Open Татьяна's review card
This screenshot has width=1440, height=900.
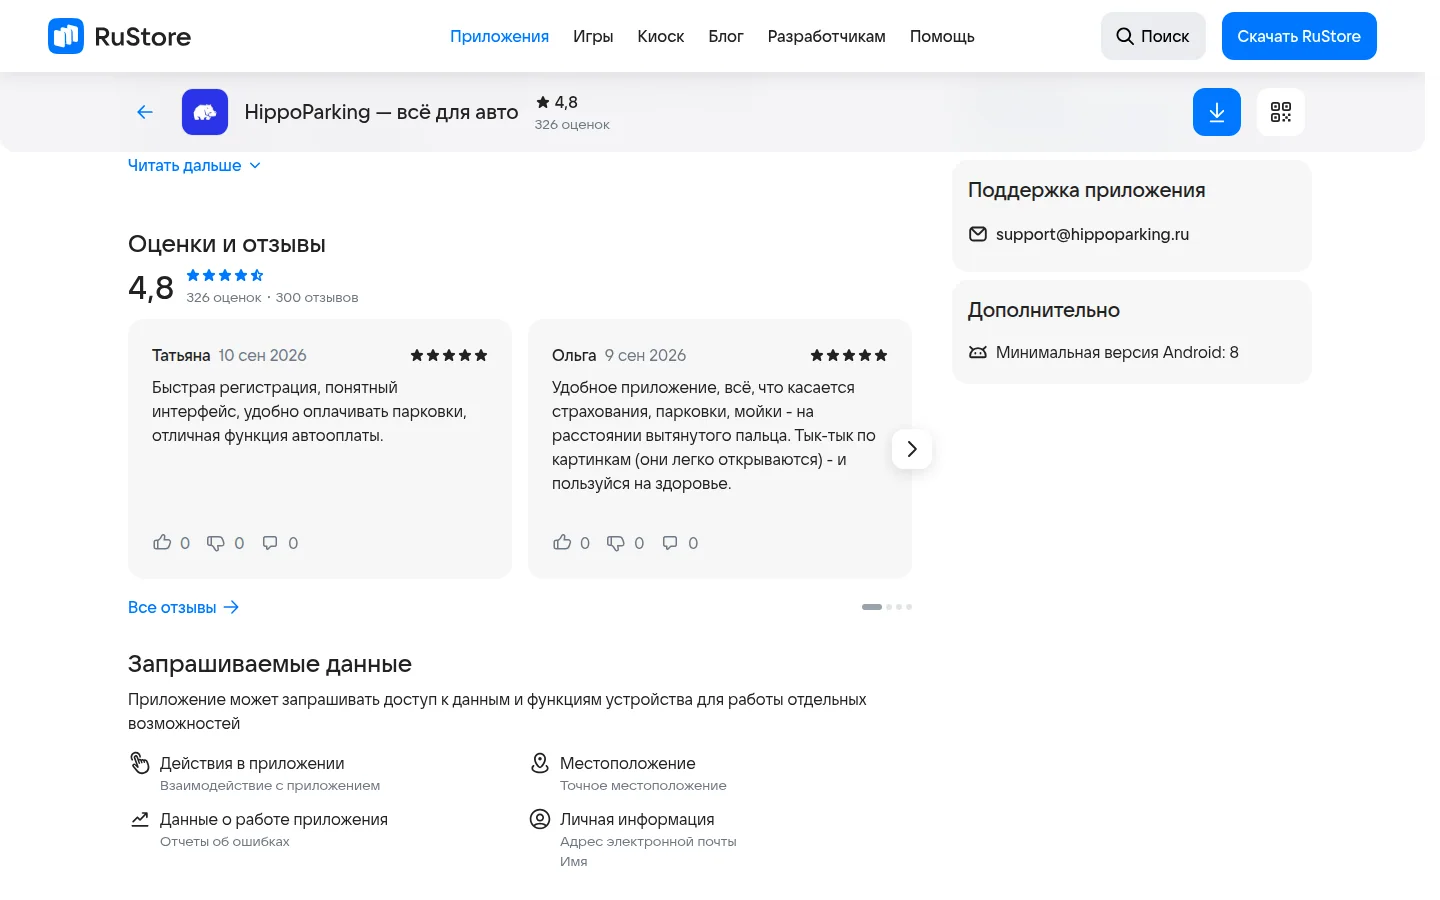pyautogui.click(x=320, y=449)
